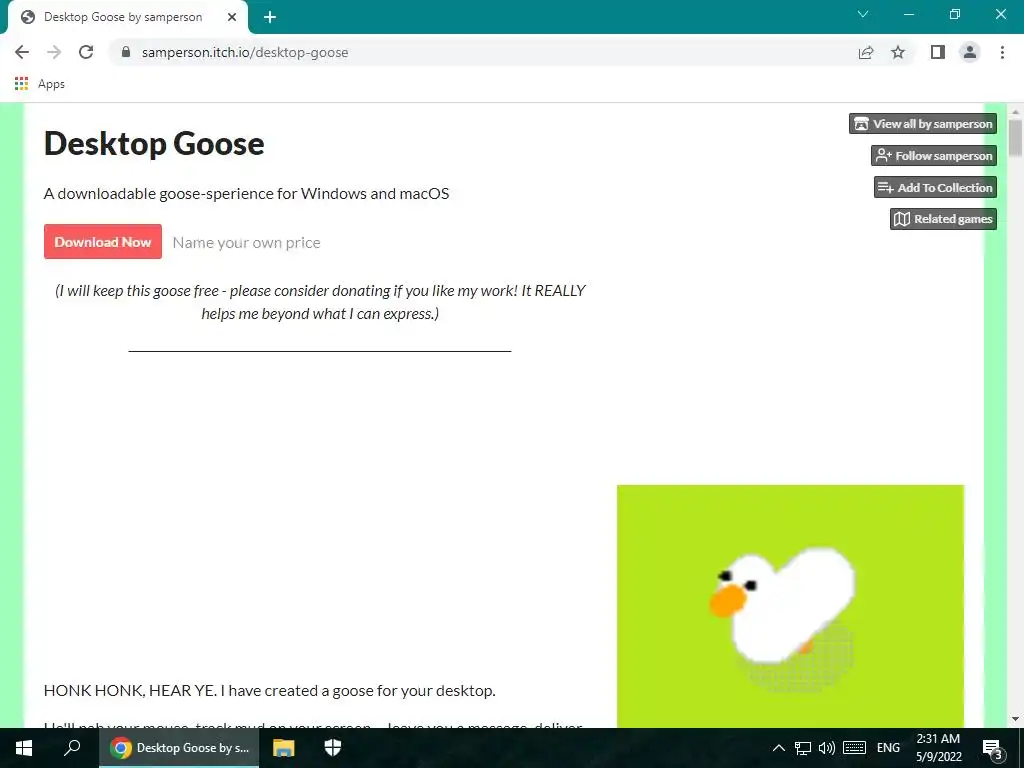This screenshot has height=768, width=1024.
Task: Open Windows taskbar search
Action: point(72,748)
